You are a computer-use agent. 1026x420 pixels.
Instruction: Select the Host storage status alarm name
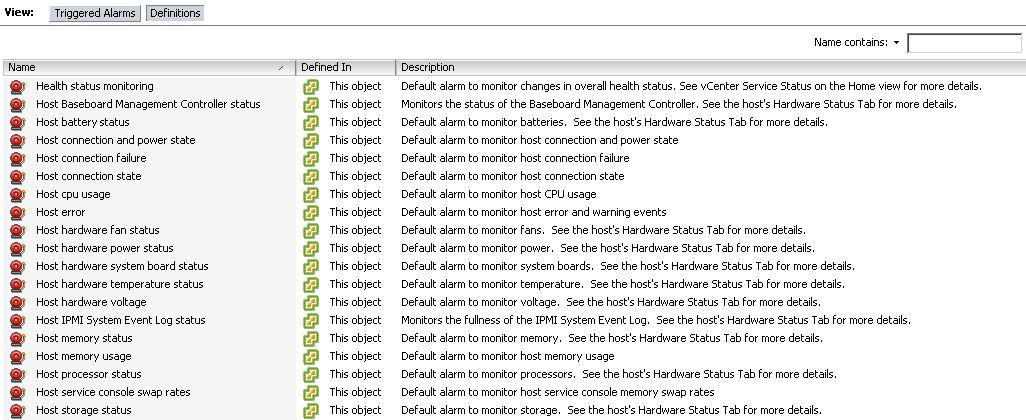pos(84,410)
